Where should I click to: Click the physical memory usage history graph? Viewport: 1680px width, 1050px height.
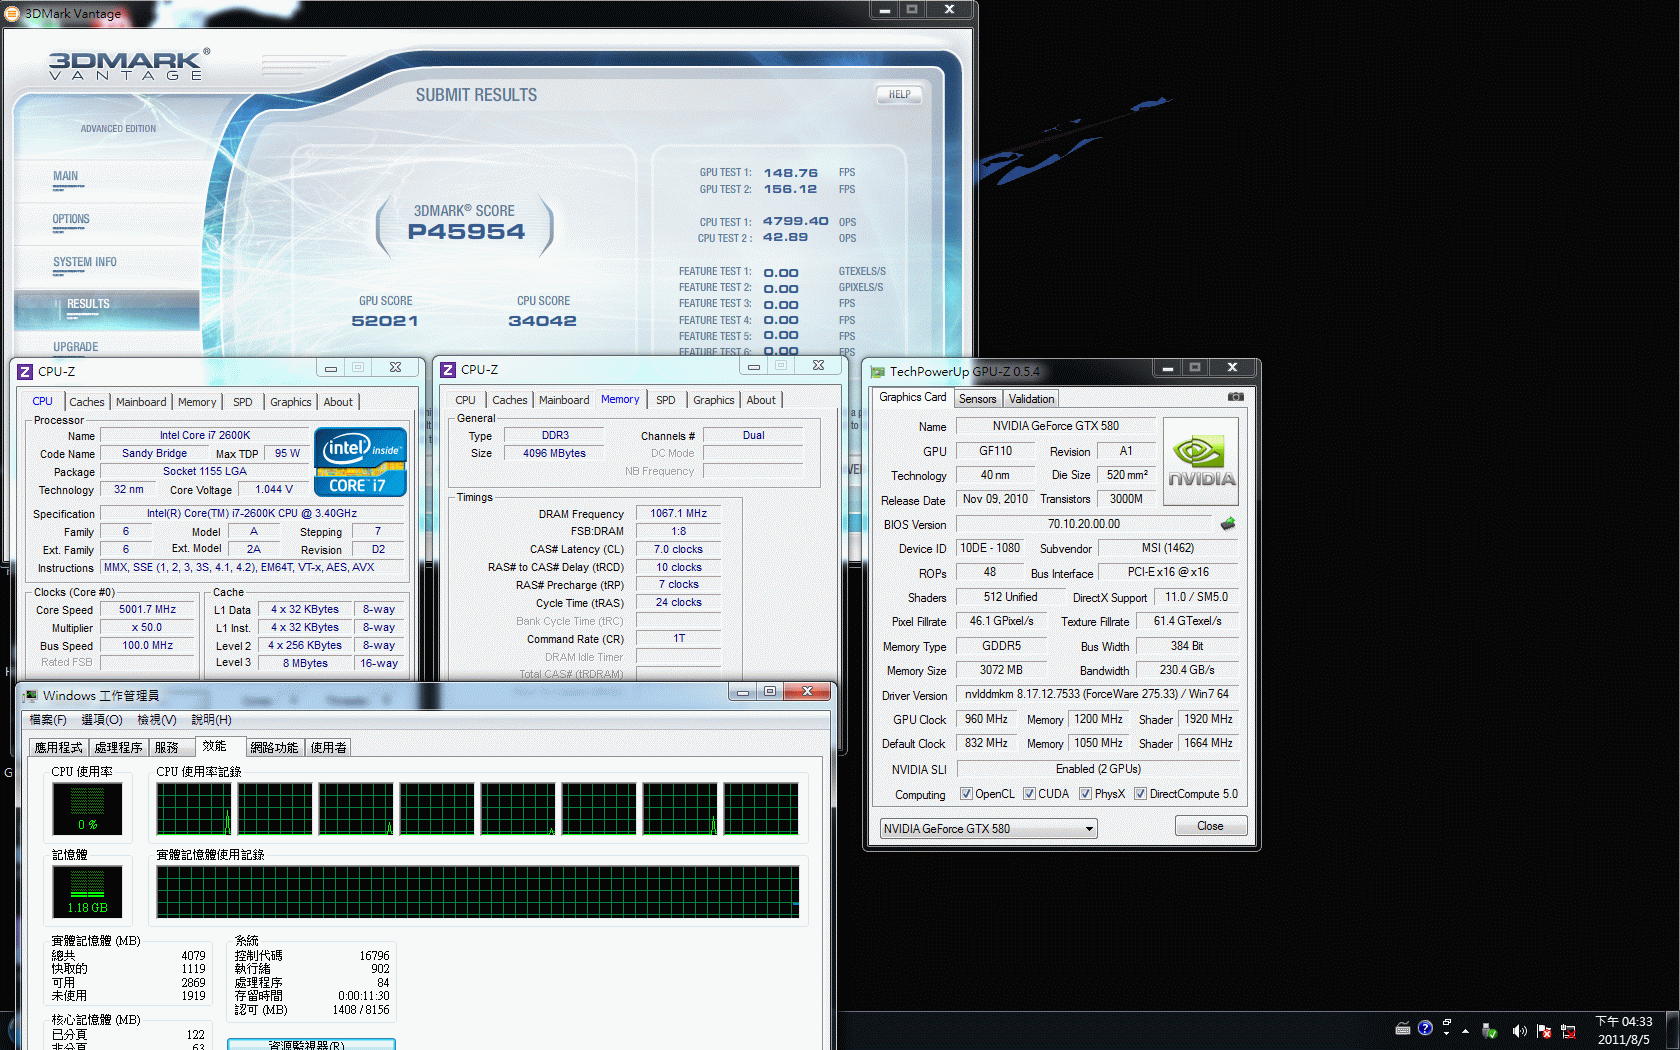[x=478, y=892]
